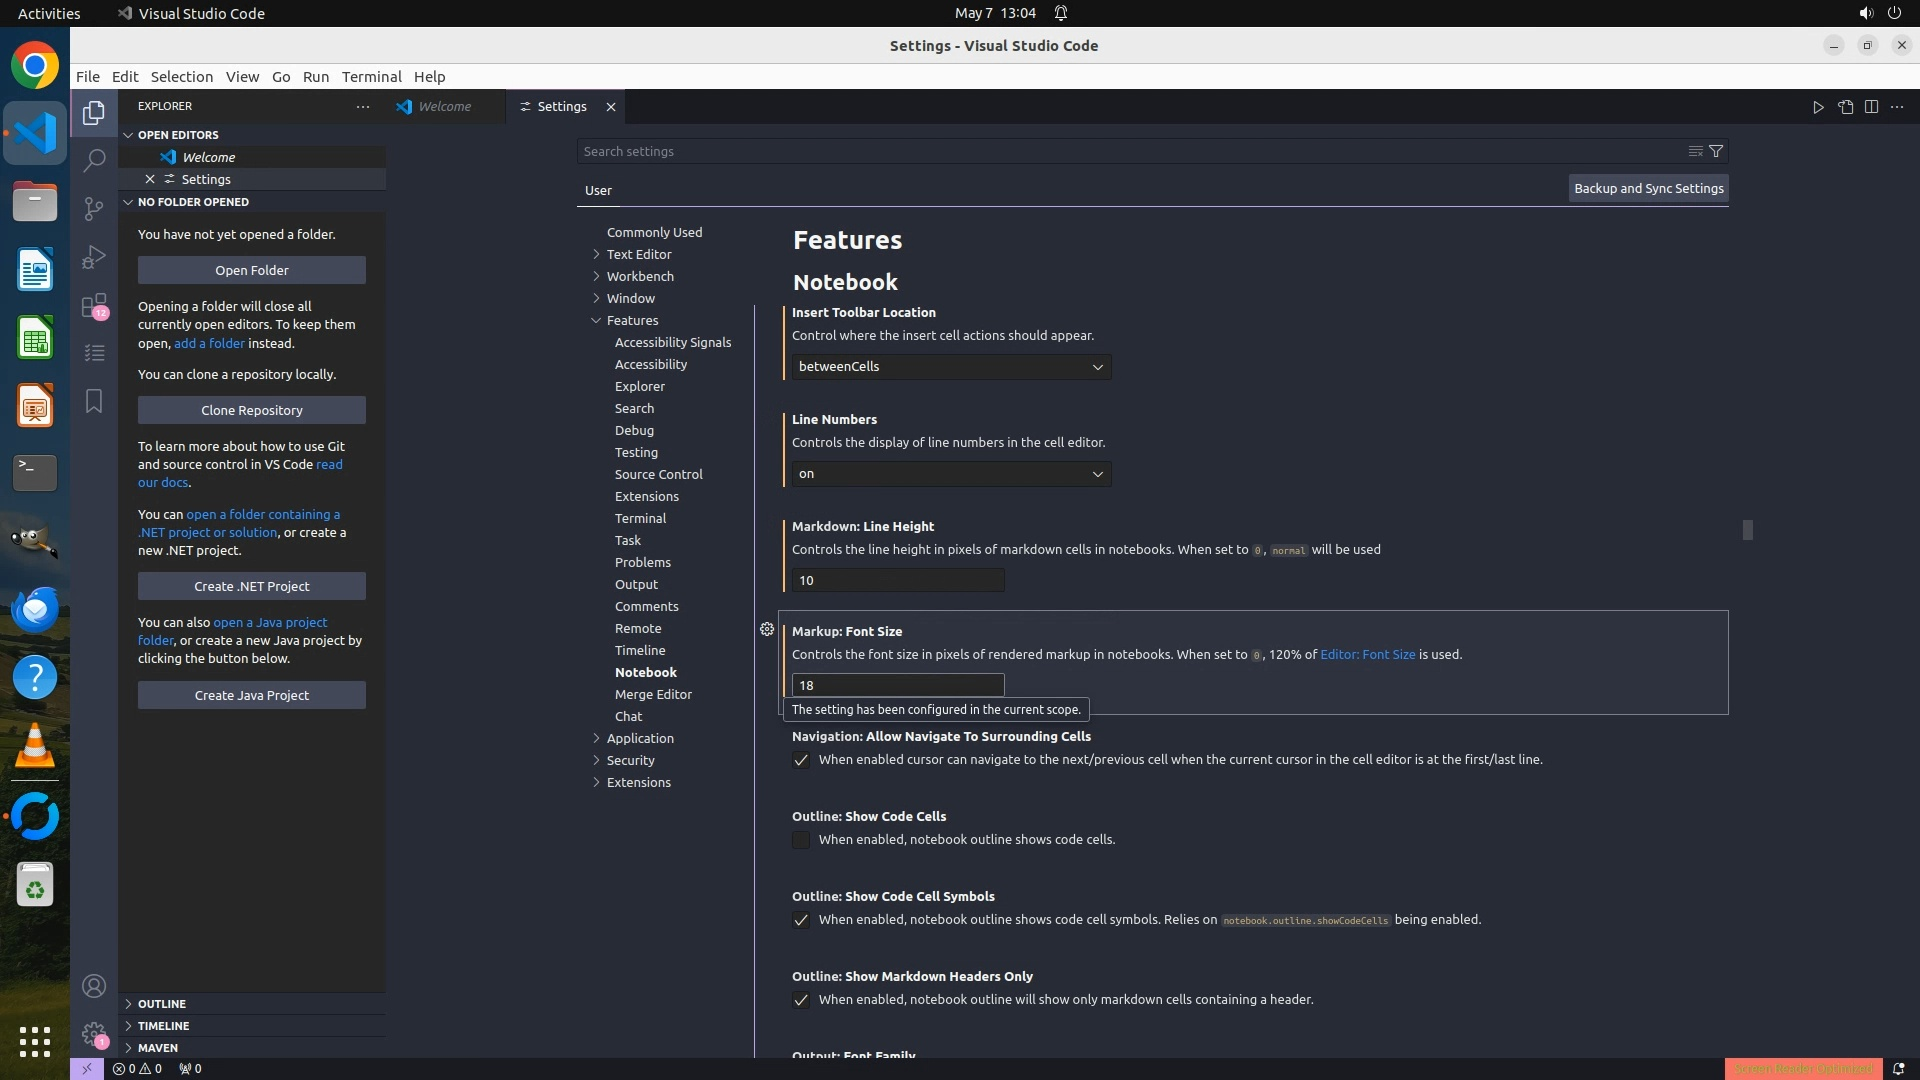Open Insert Toolbar Location dropdown
Image resolution: width=1920 pixels, height=1080 pixels.
click(x=950, y=367)
